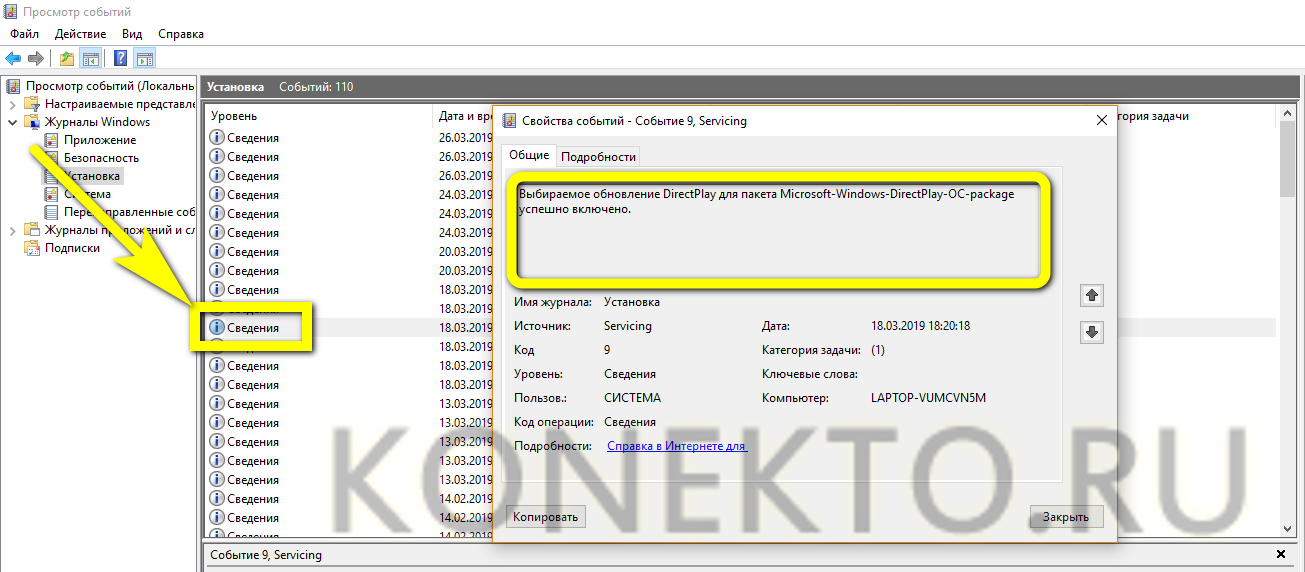Switch to the Подробности tab
Image resolution: width=1305 pixels, height=572 pixels.
coord(598,156)
